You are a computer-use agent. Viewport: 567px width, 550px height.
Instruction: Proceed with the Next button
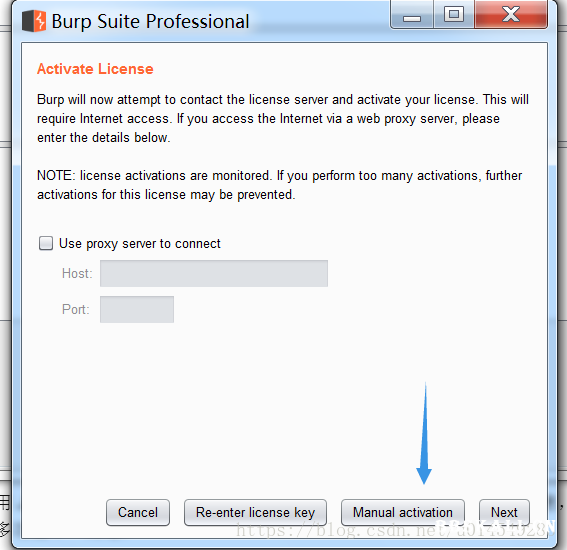504,512
